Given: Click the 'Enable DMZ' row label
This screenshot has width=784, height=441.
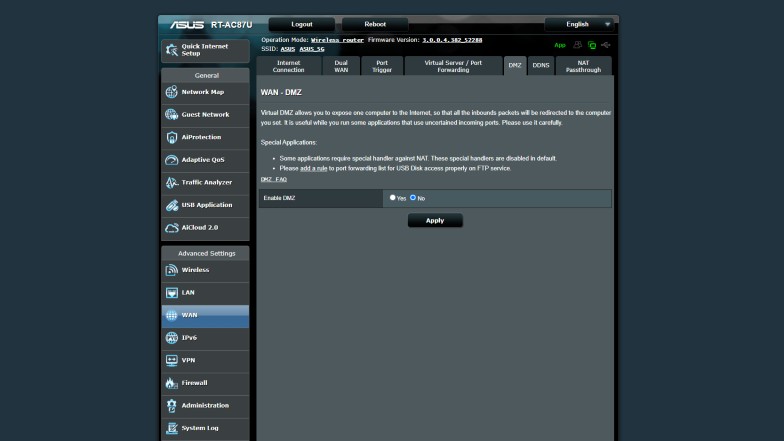Looking at the screenshot, I should tap(279, 198).
